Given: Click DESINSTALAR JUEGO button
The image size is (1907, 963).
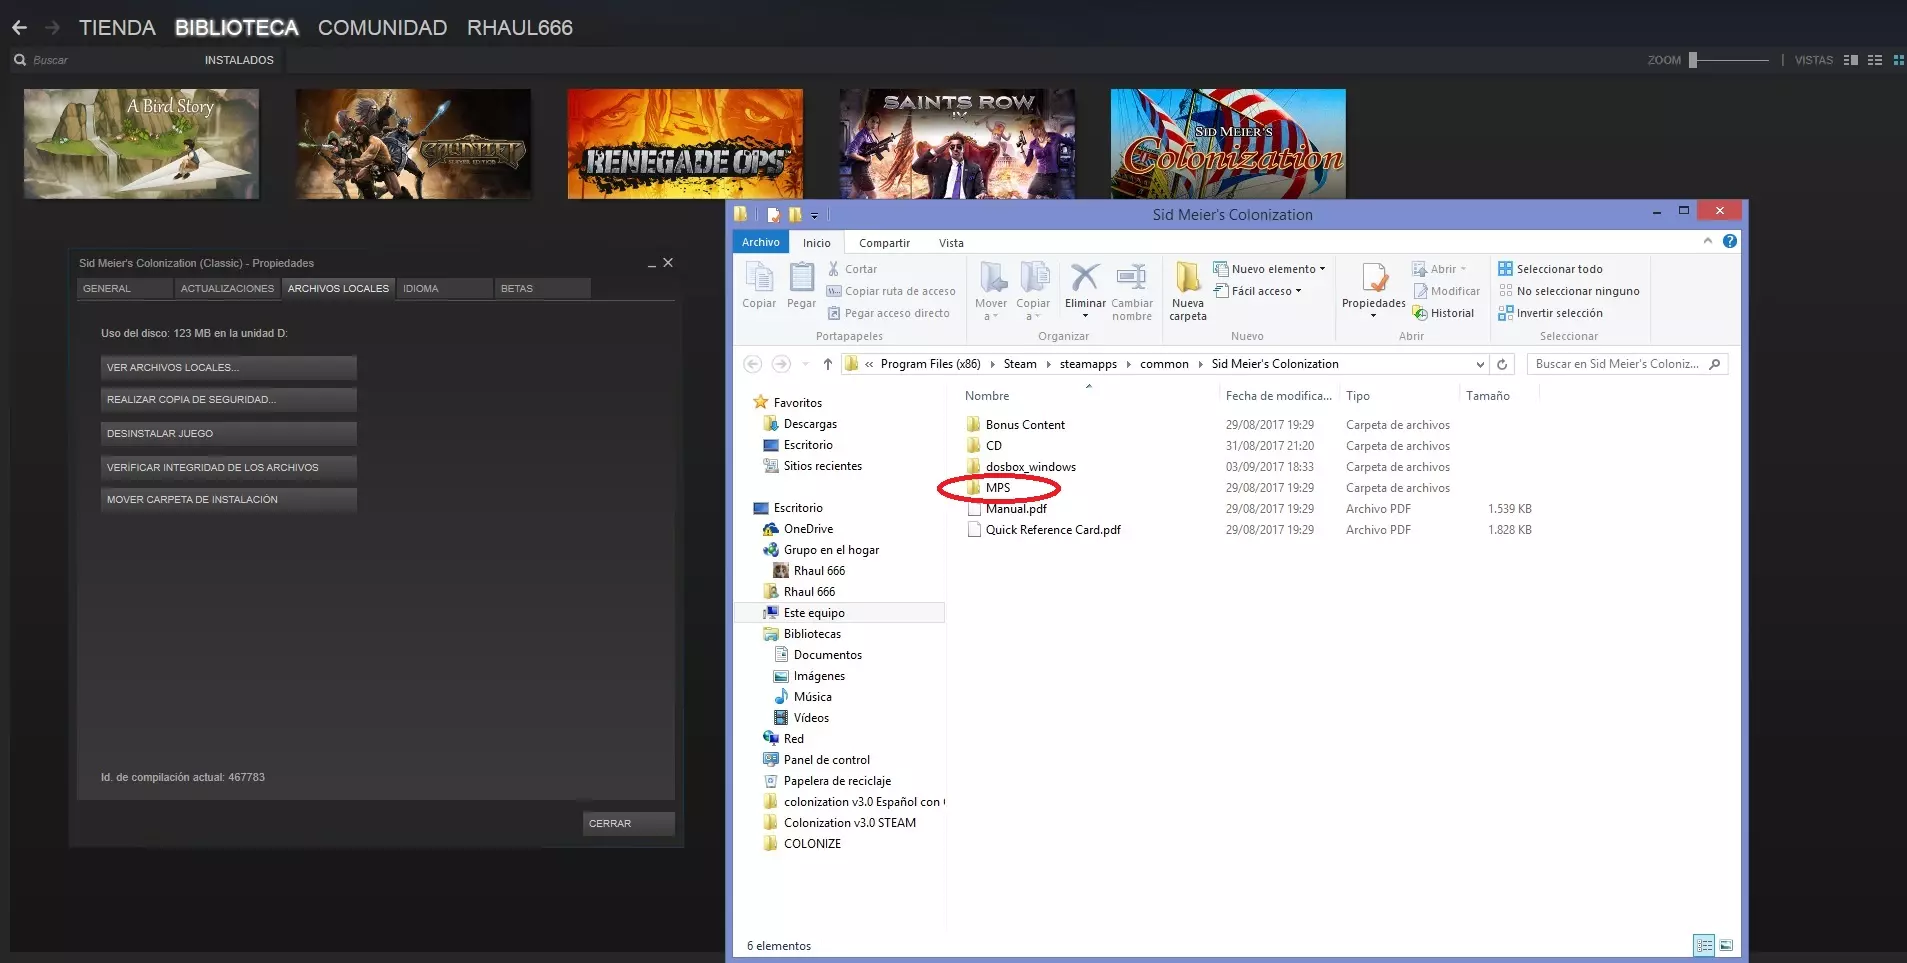Looking at the screenshot, I should pyautogui.click(x=228, y=433).
